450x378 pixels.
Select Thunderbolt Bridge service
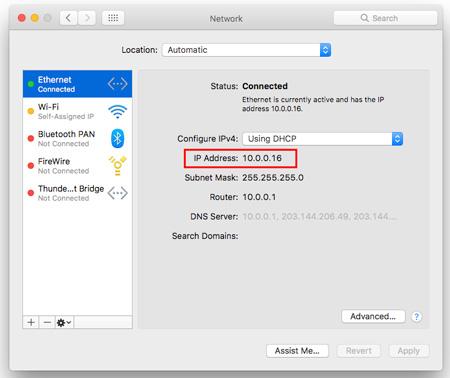77,193
